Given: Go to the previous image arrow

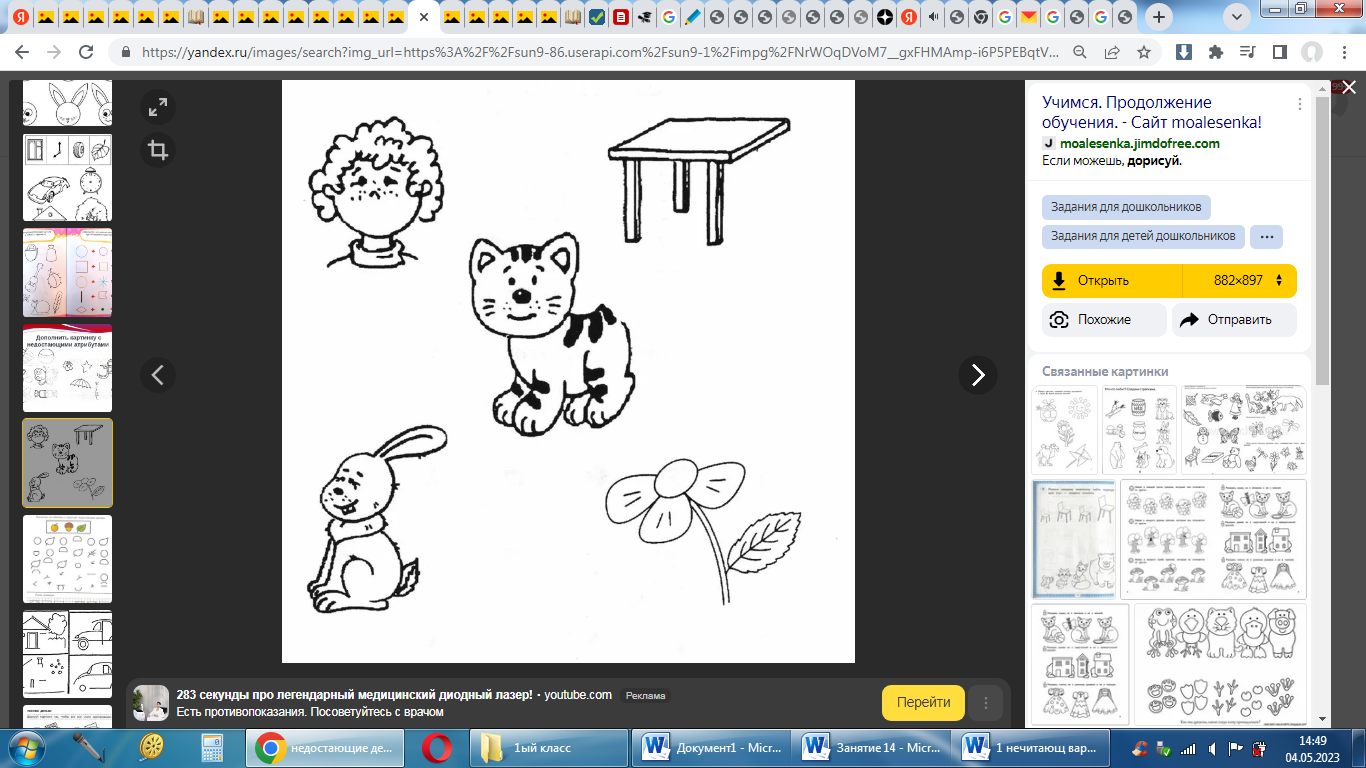Looking at the screenshot, I should (x=157, y=375).
